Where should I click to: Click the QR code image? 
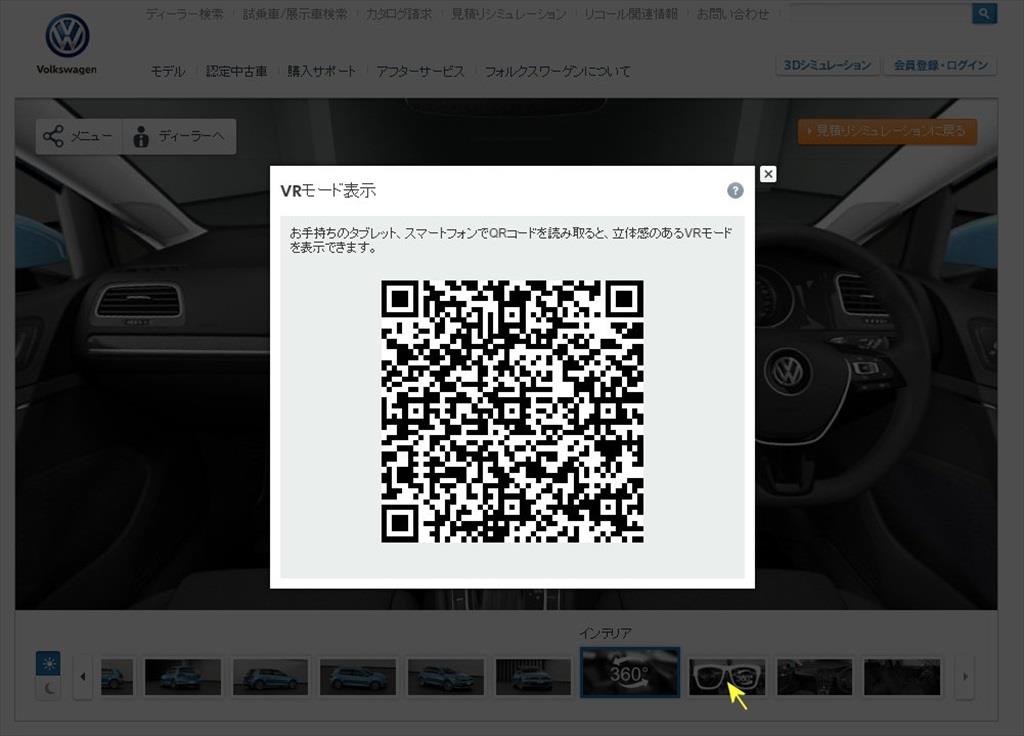click(x=513, y=411)
